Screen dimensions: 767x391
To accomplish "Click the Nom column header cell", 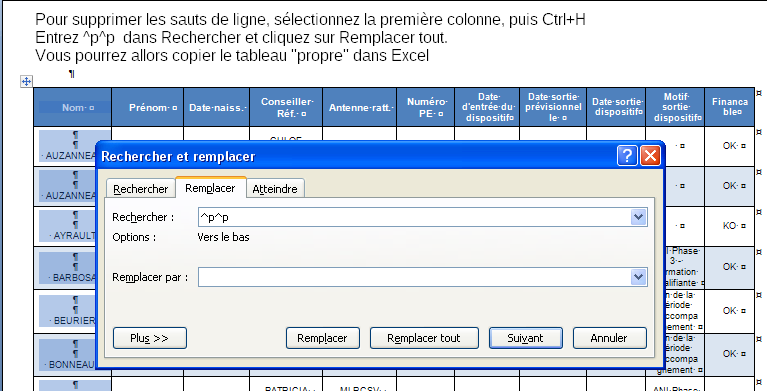I will click(x=73, y=107).
